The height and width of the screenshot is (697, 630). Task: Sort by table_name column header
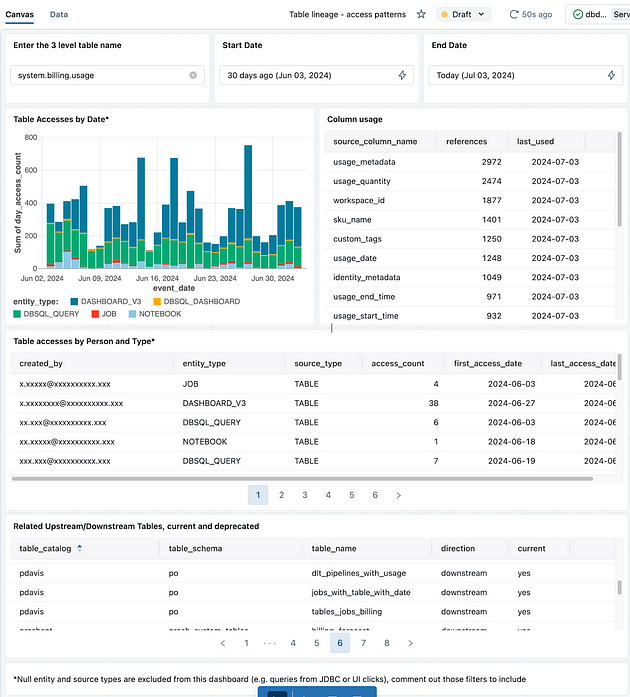334,548
